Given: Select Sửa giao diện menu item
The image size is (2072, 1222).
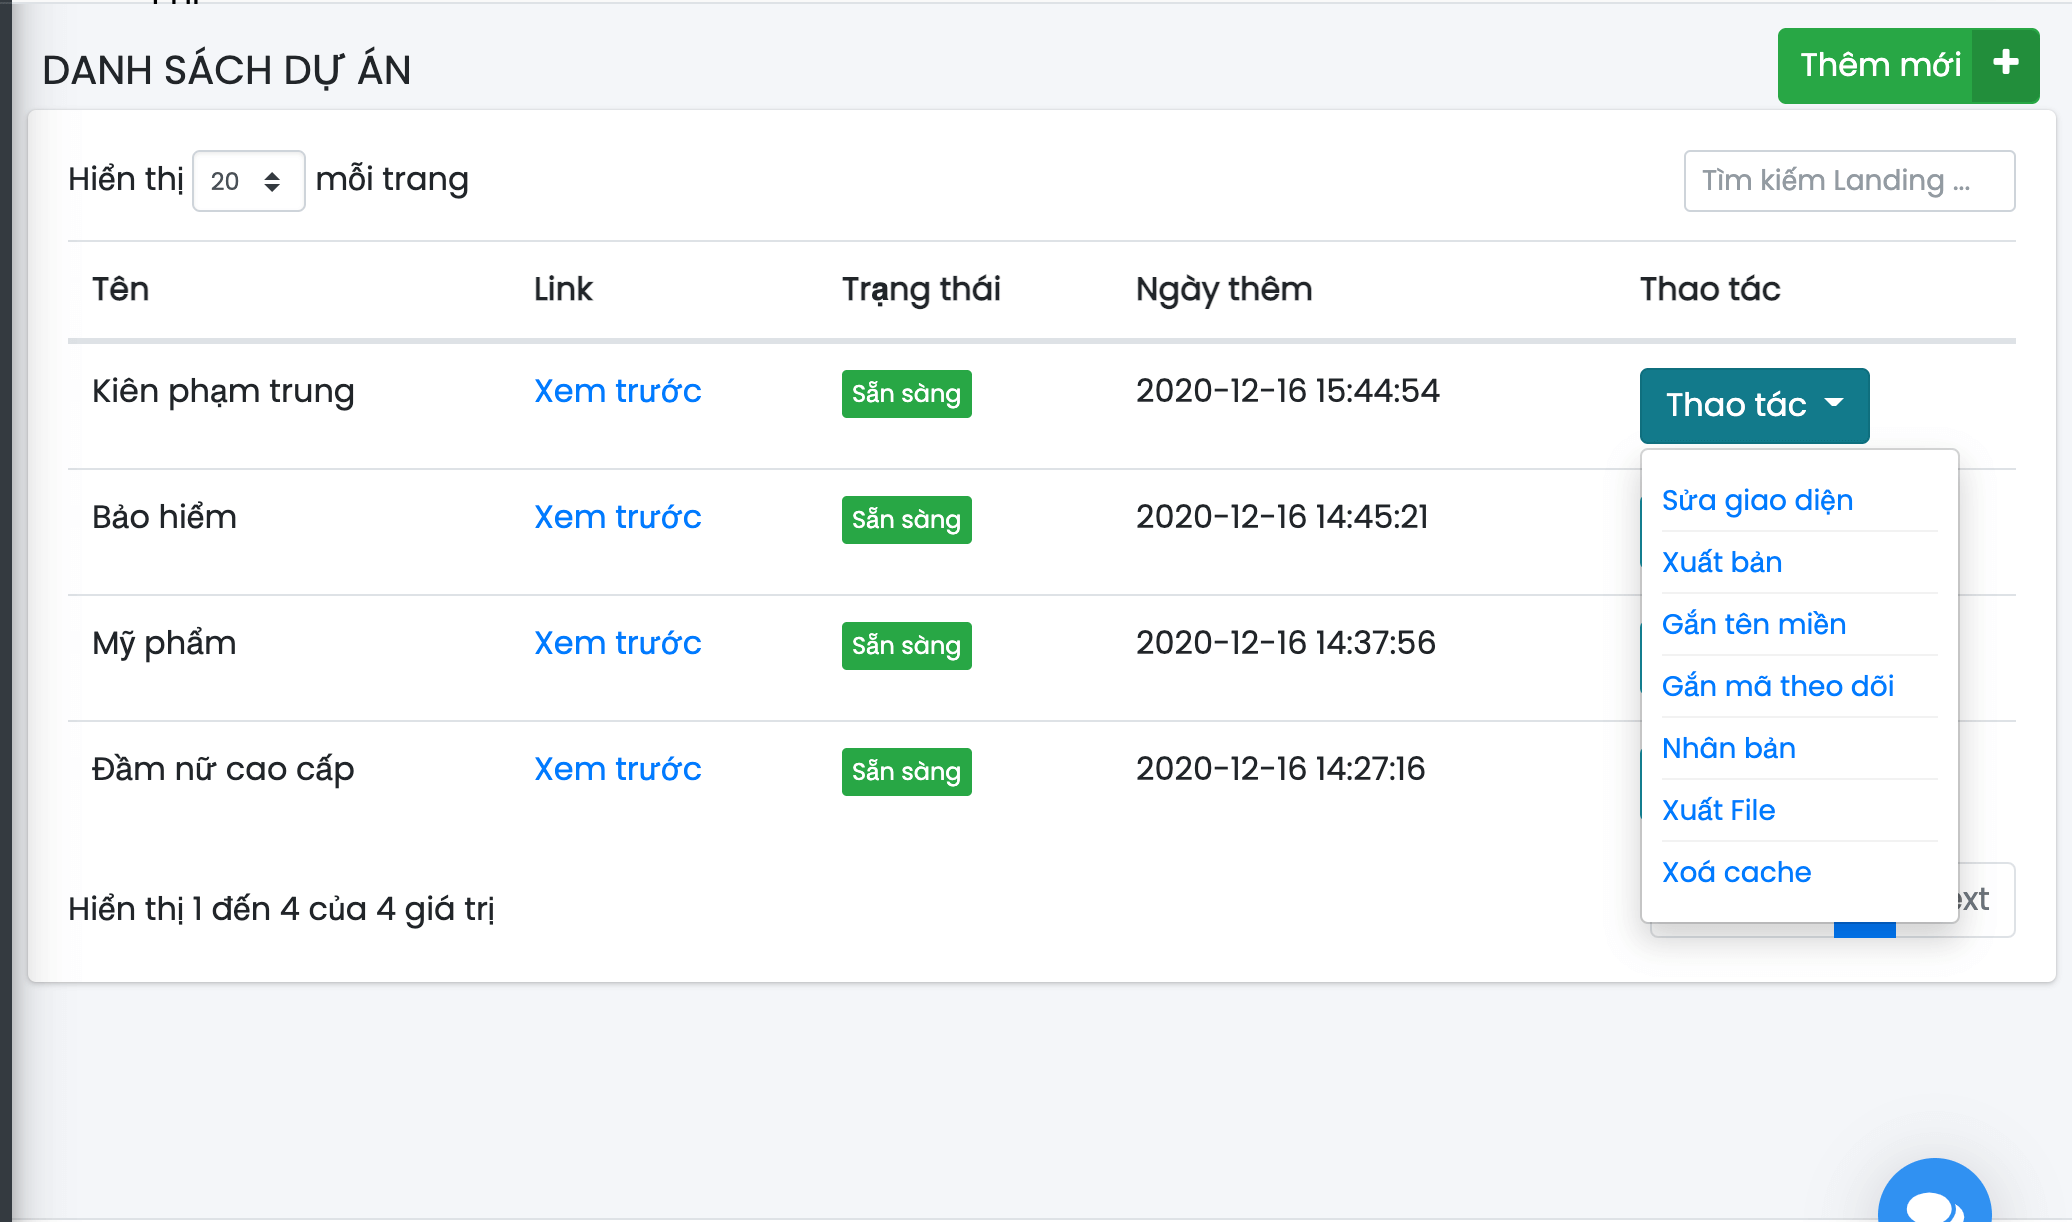Looking at the screenshot, I should pos(1757,500).
